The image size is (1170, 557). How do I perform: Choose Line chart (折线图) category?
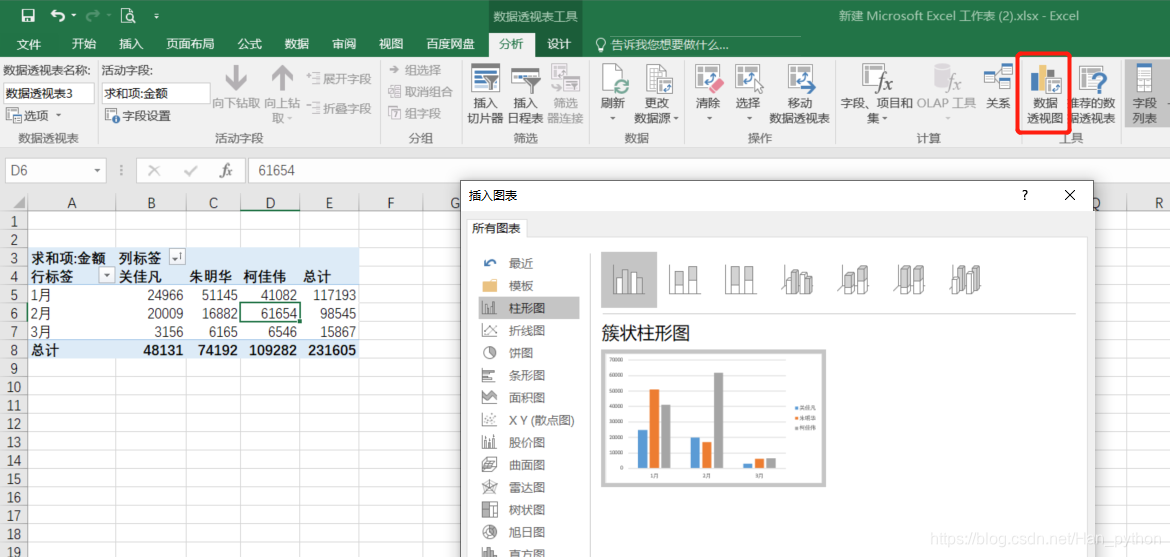click(528, 330)
